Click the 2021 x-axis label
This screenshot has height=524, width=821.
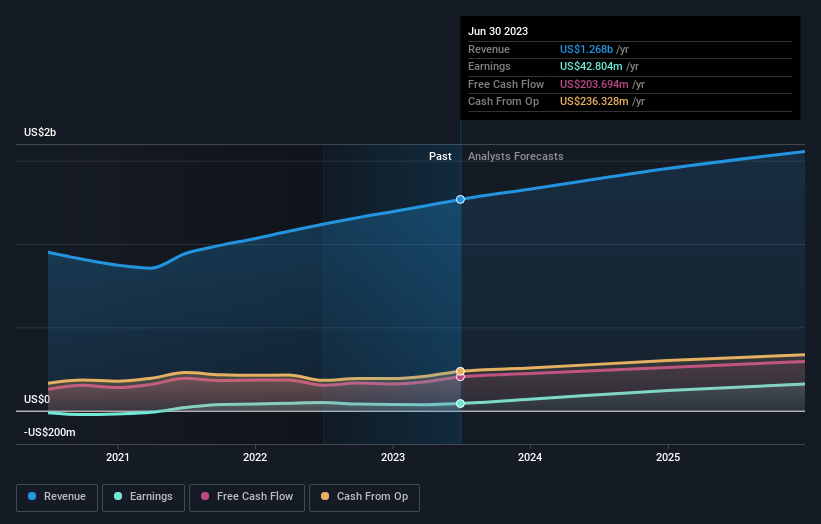(118, 457)
